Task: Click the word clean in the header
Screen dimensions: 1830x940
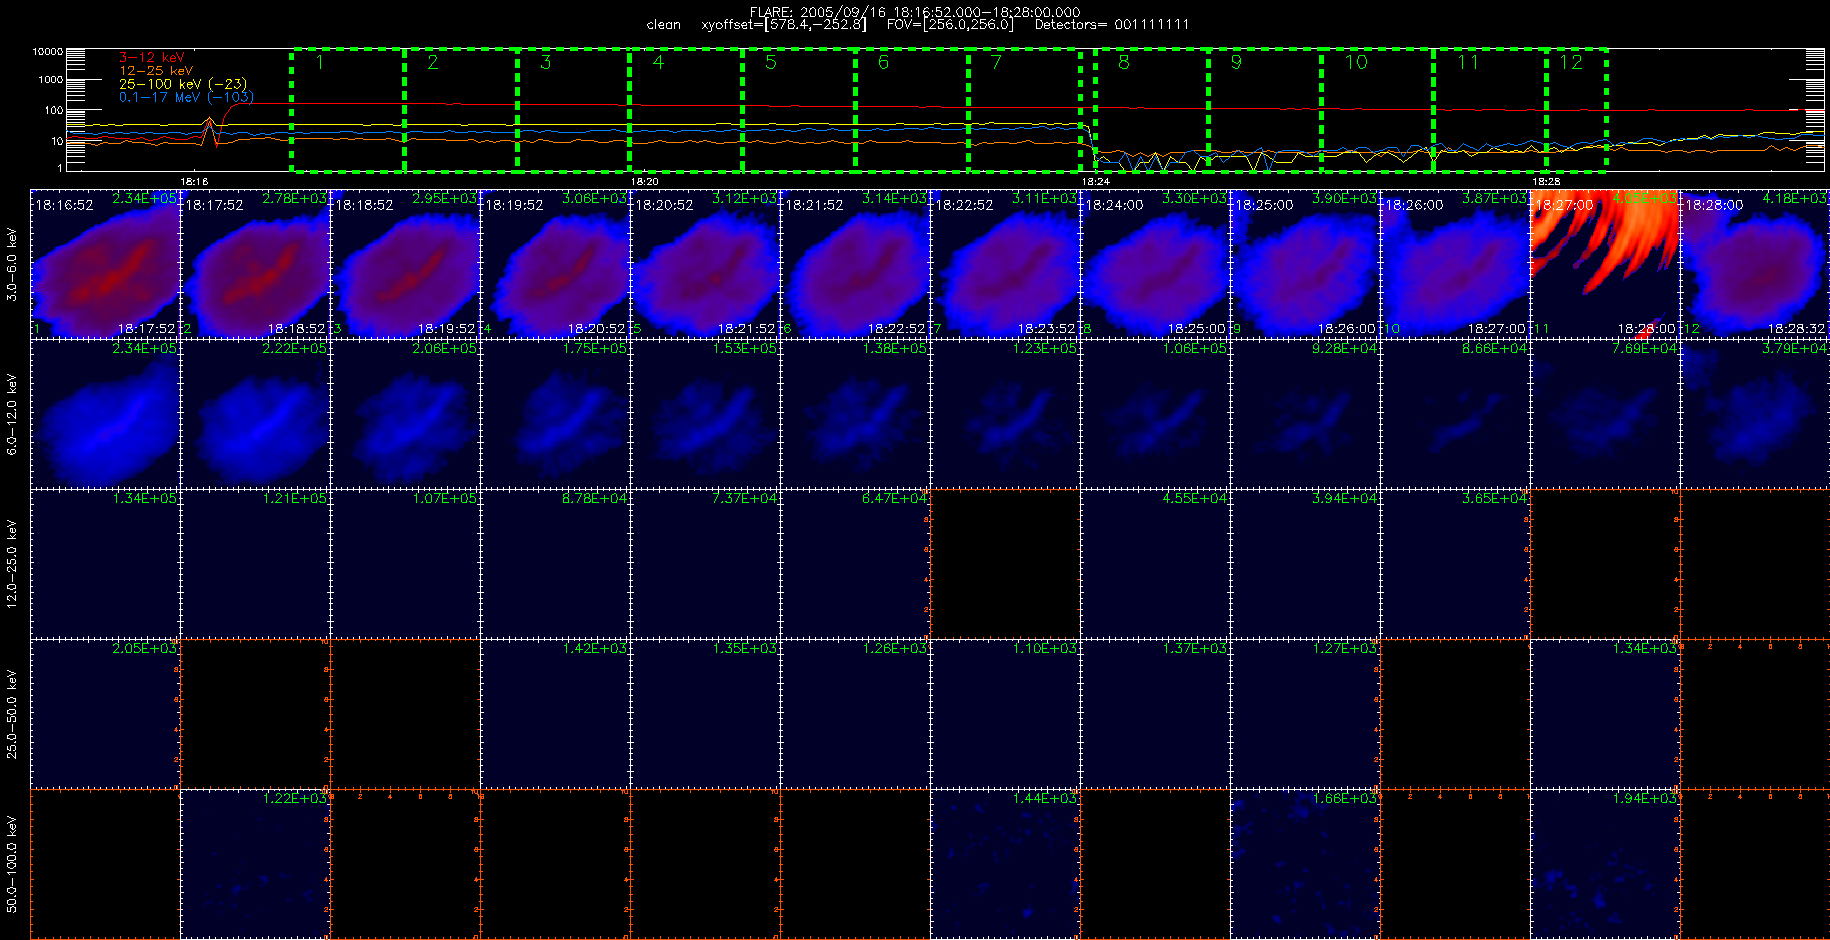Action: (663, 25)
